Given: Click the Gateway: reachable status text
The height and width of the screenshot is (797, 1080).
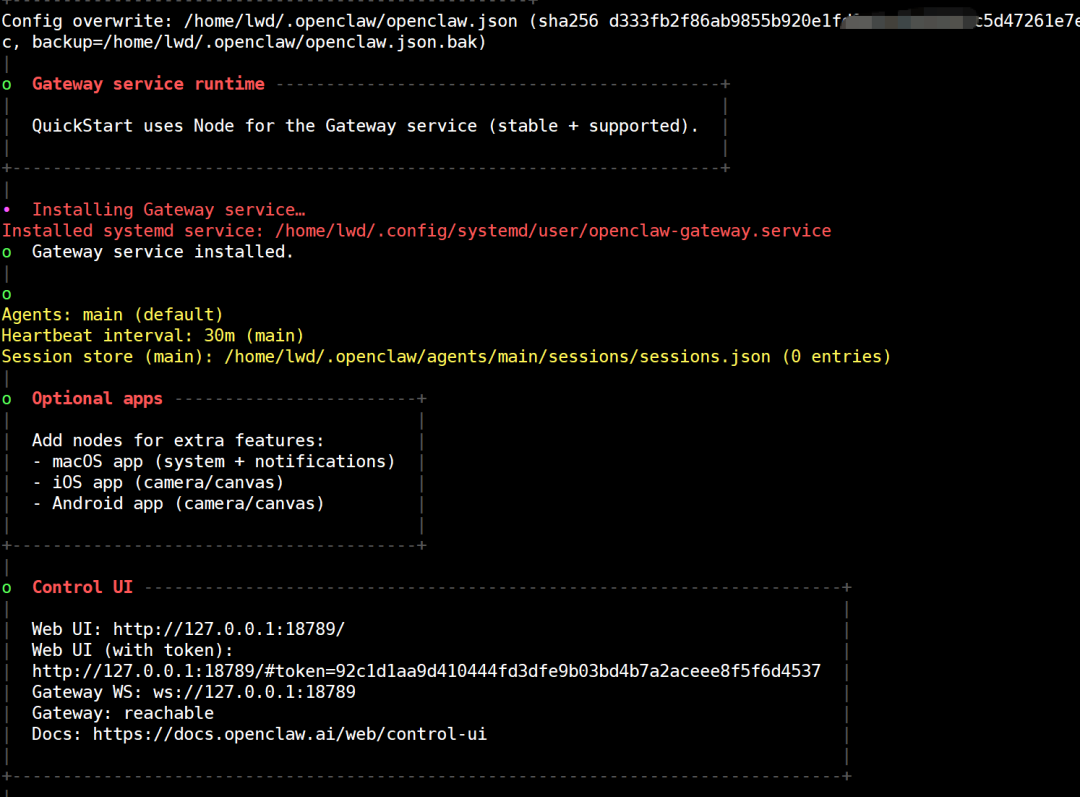Looking at the screenshot, I should [122, 713].
